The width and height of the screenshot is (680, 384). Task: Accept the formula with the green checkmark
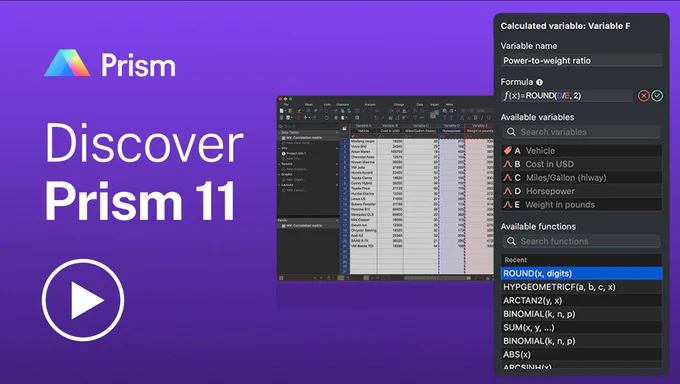coord(657,96)
